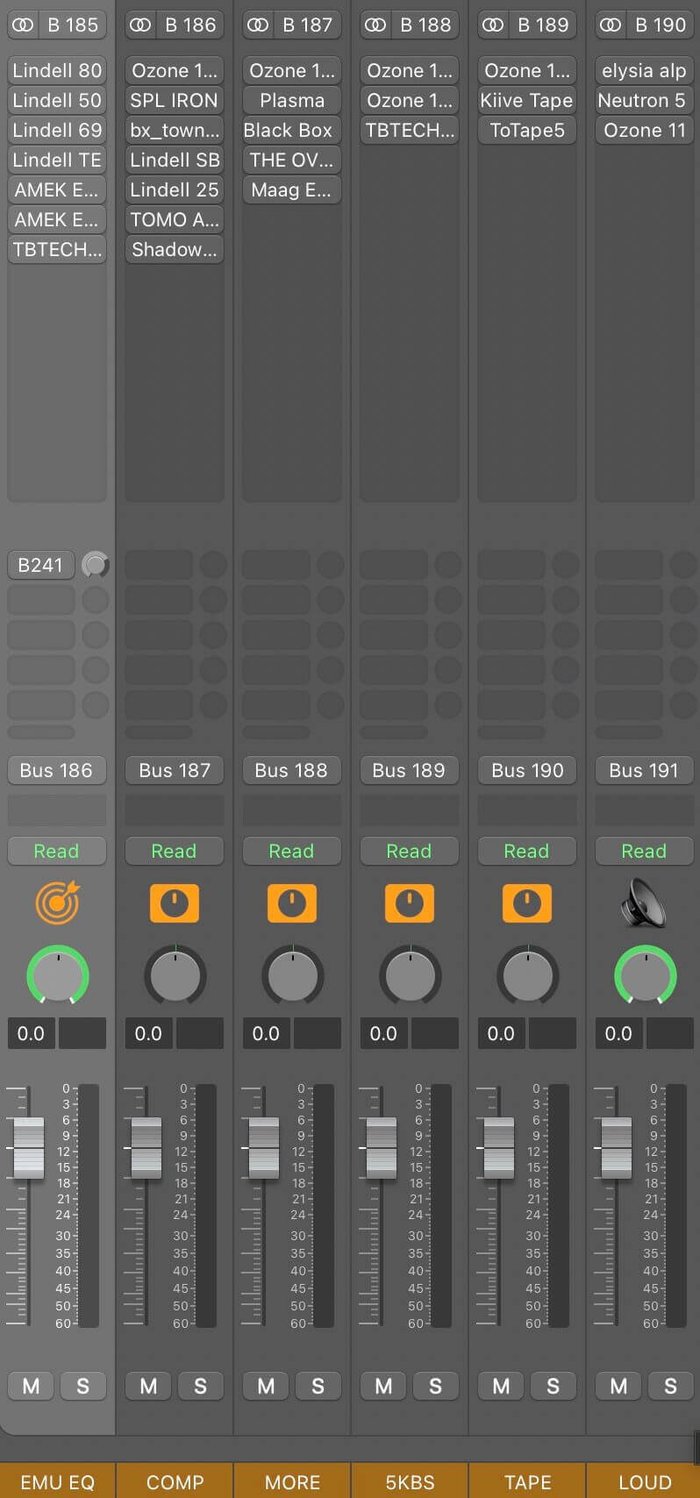Open the Lindell SB plugin slot
Screen dimensions: 700x1498
click(x=175, y=159)
